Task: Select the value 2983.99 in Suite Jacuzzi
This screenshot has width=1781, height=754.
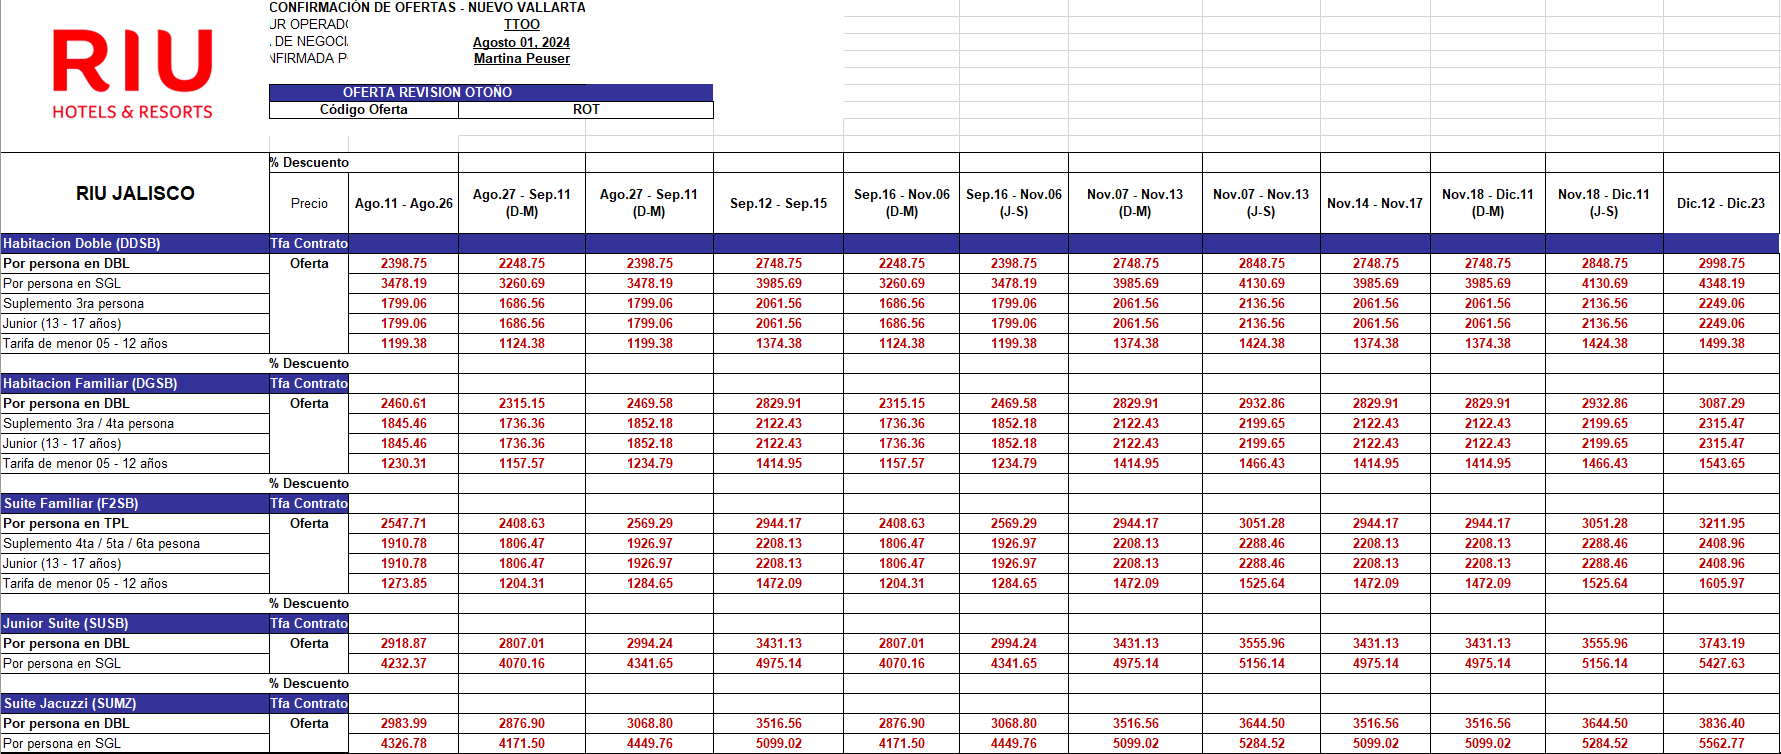Action: [x=404, y=723]
